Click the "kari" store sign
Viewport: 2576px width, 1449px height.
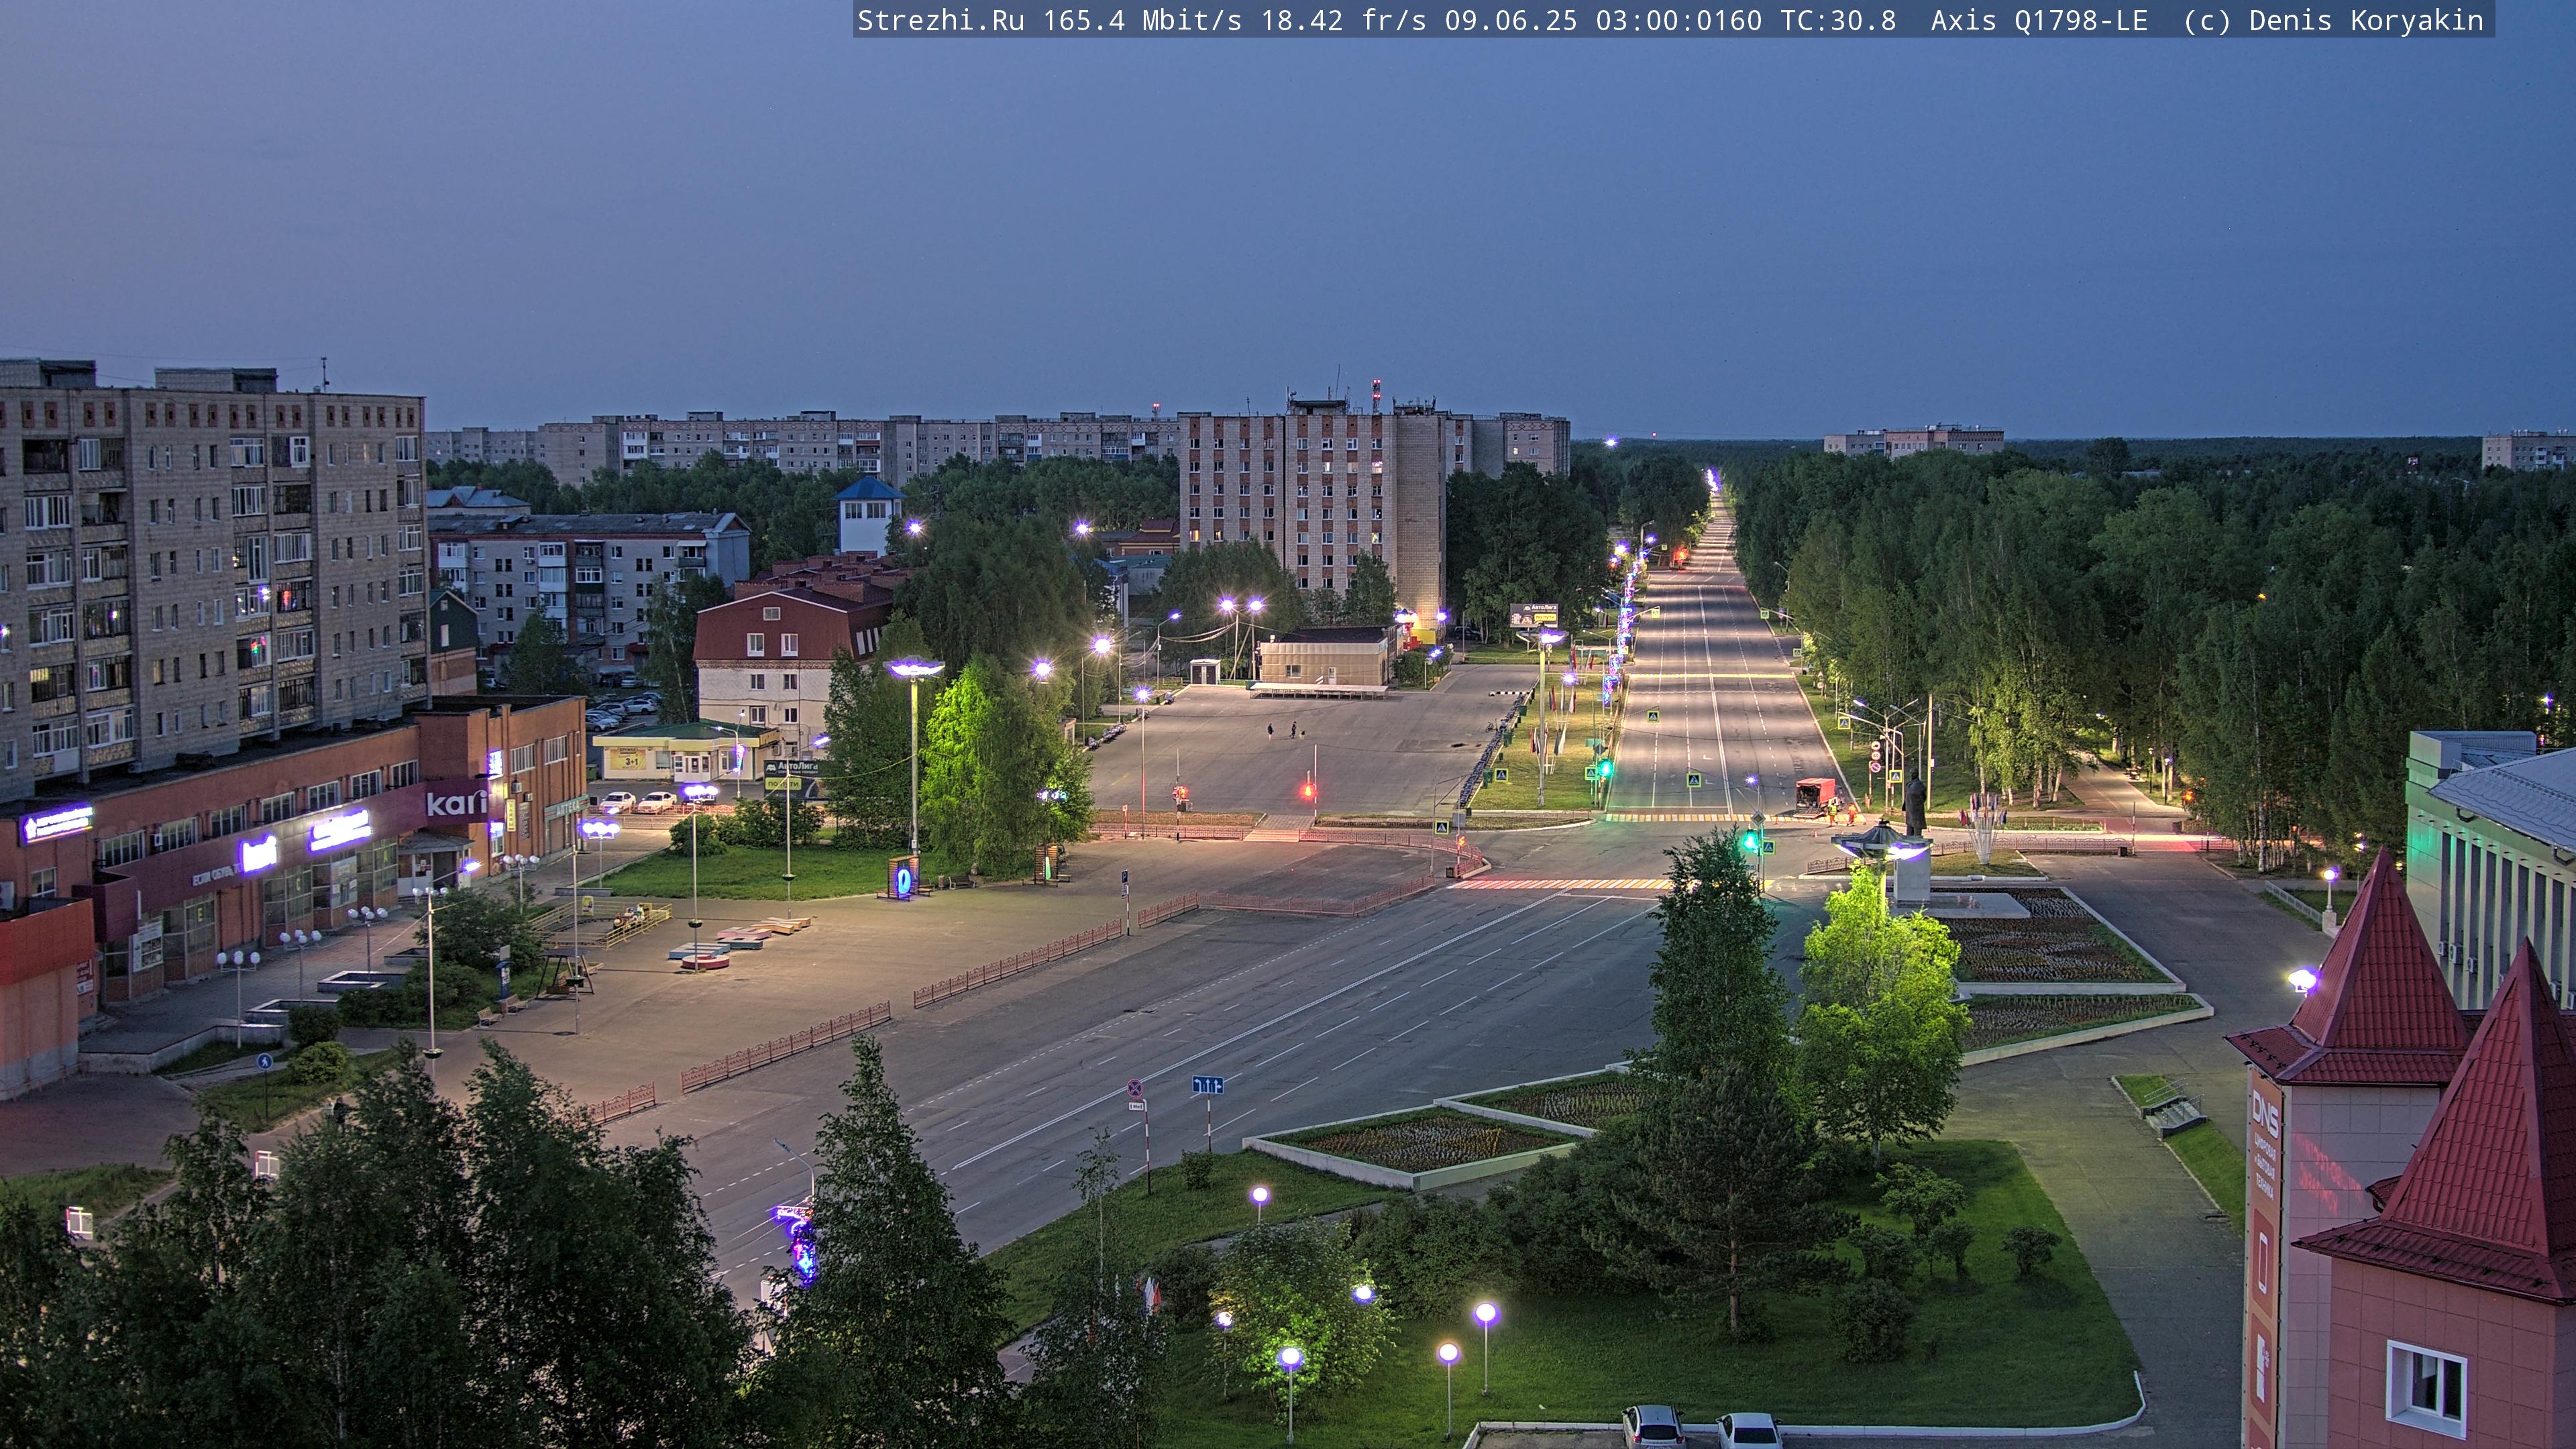[458, 802]
